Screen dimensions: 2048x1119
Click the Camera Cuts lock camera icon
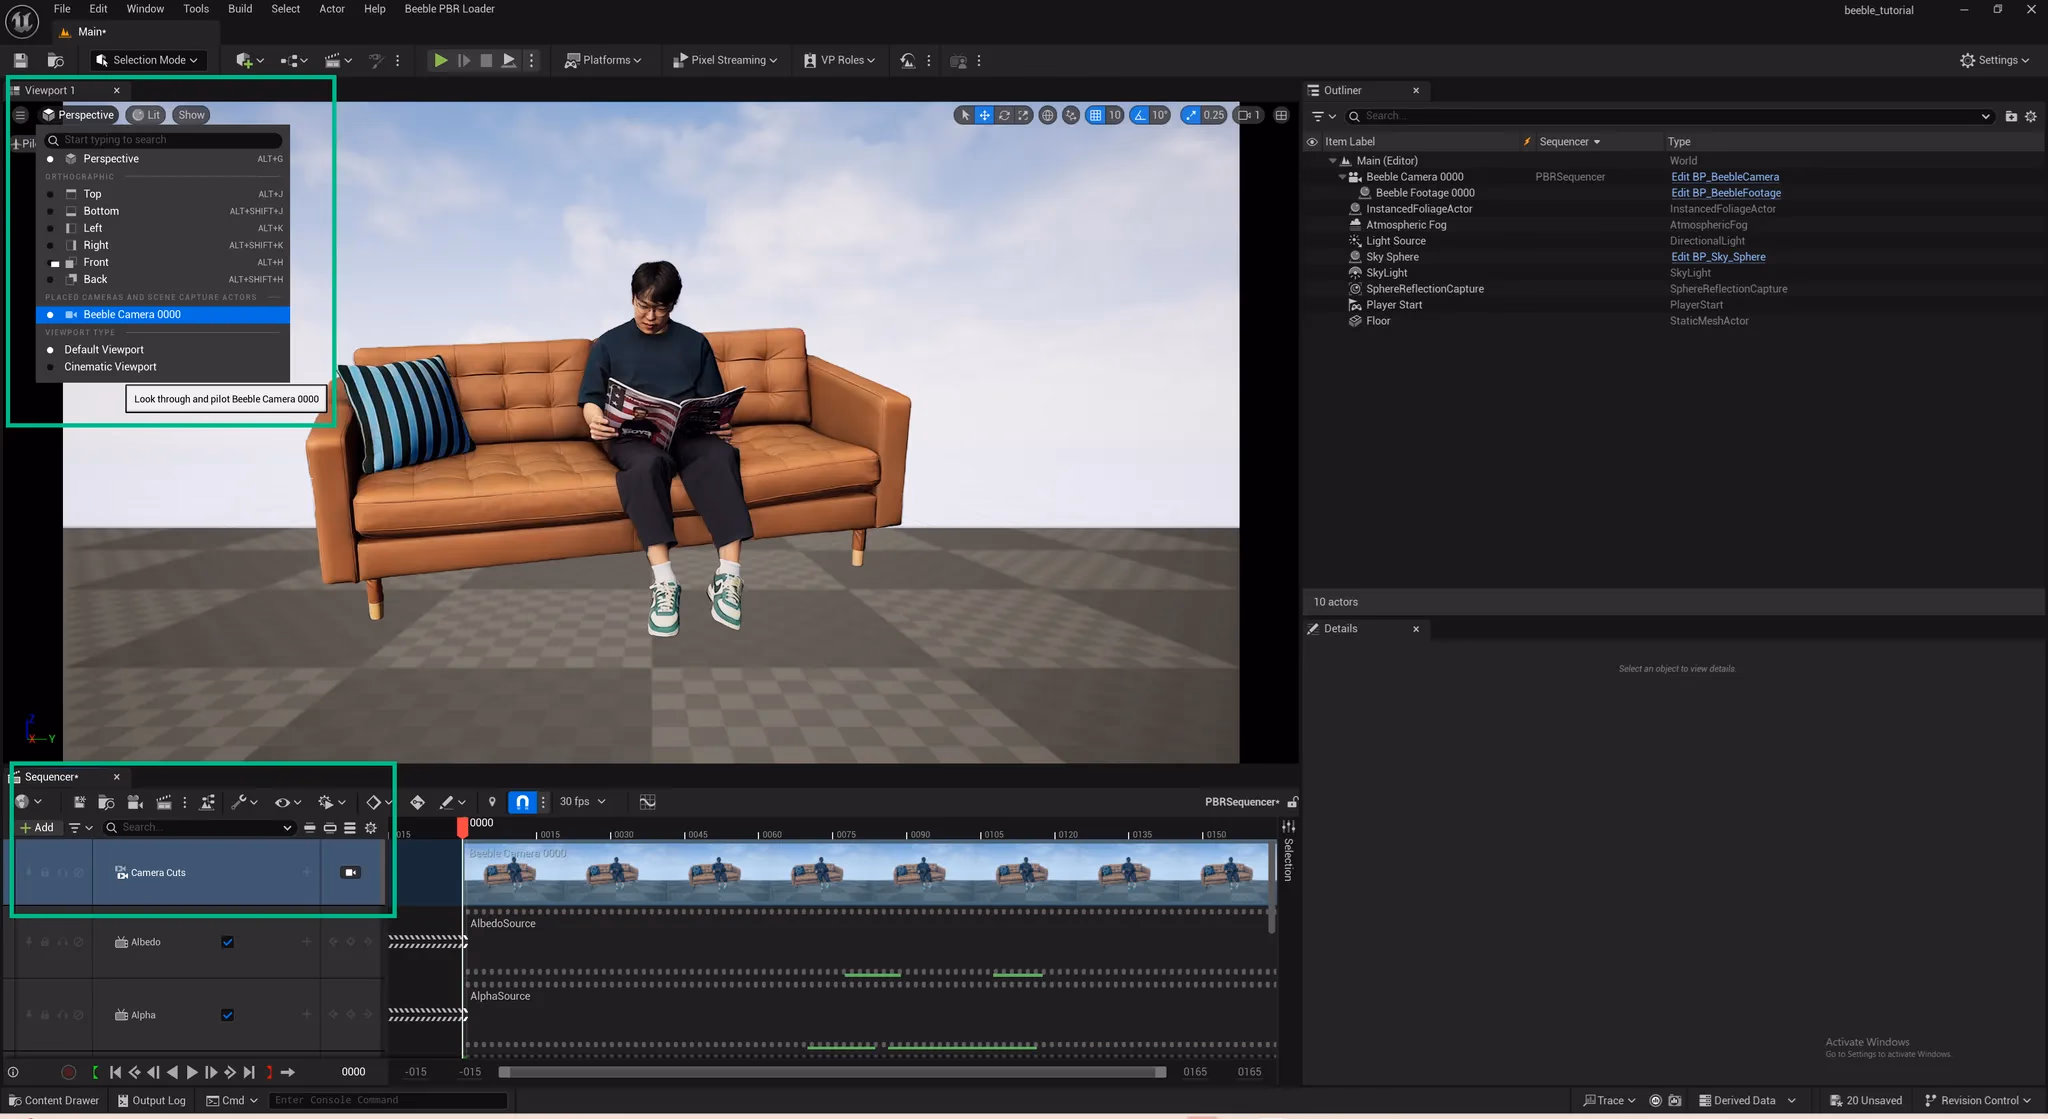pos(350,873)
